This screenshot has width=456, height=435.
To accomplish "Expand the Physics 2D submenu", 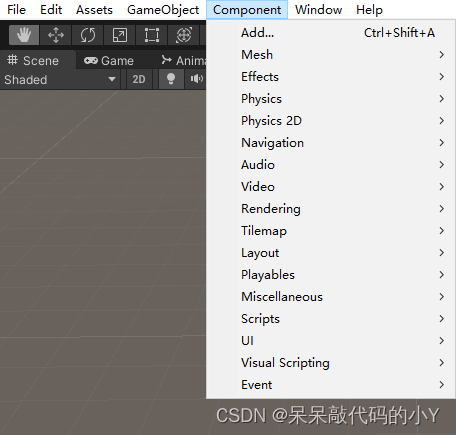I will pyautogui.click(x=331, y=121).
